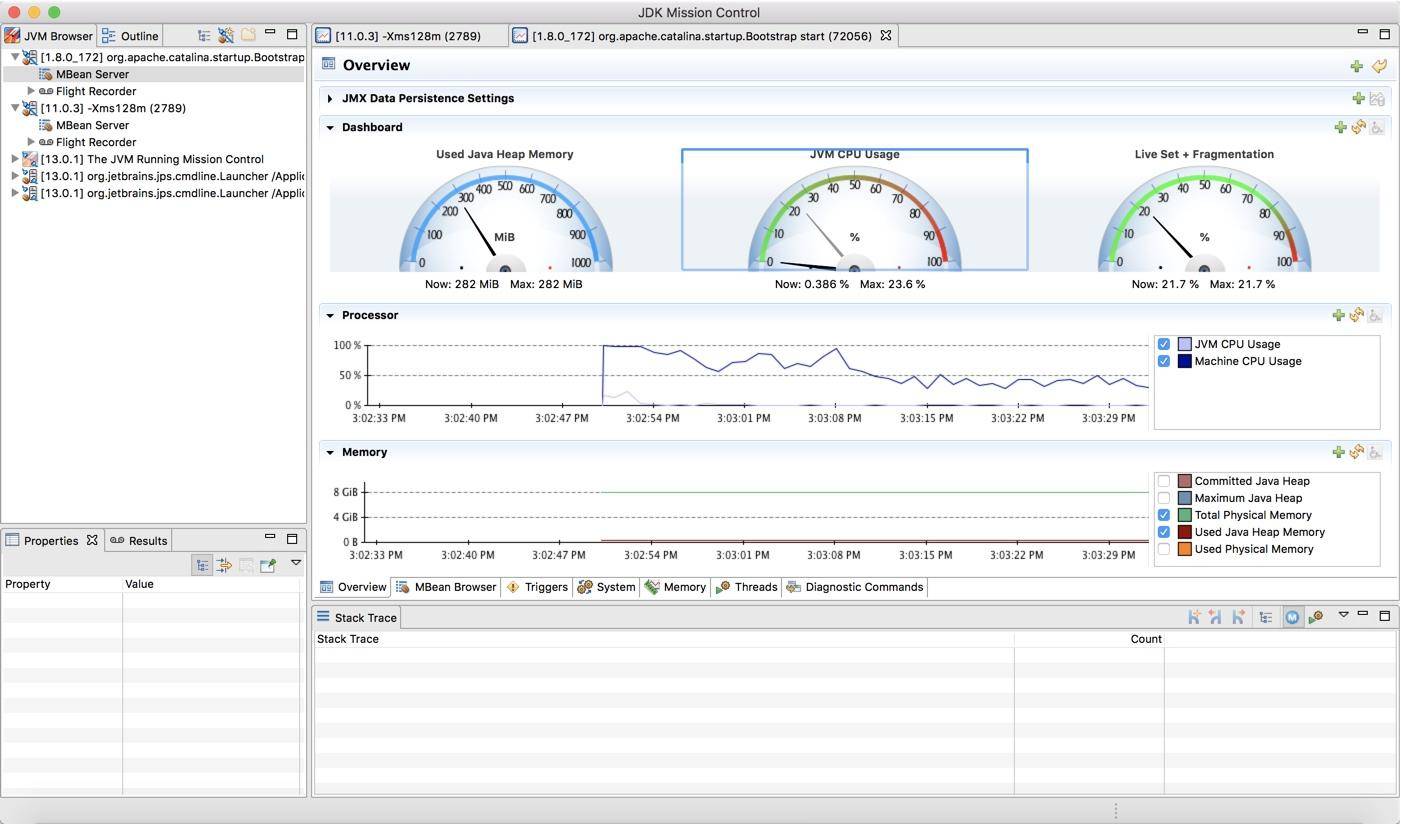
Task: Switch to the Threads tab
Action: (x=746, y=587)
